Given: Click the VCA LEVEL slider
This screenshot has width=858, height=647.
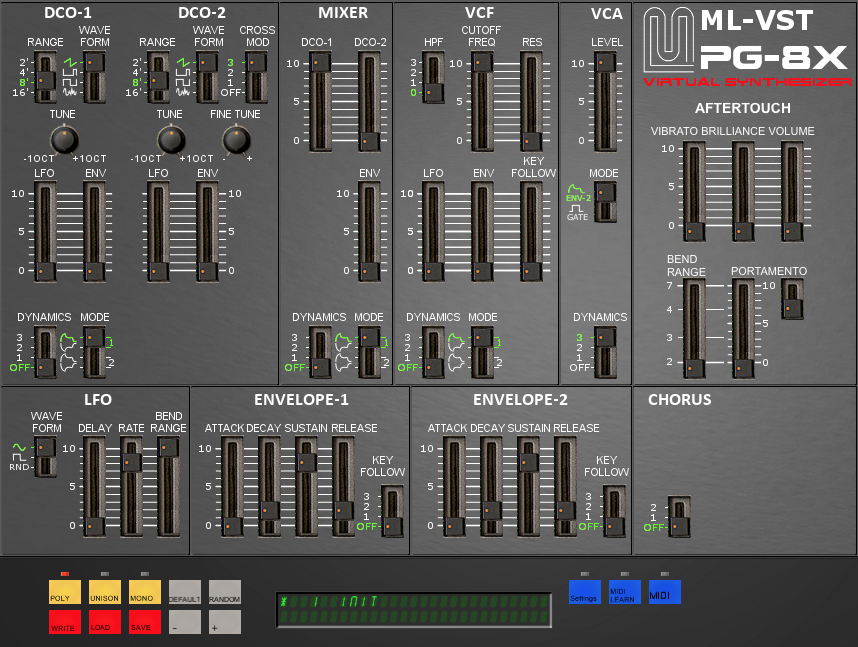Looking at the screenshot, I should [x=605, y=102].
